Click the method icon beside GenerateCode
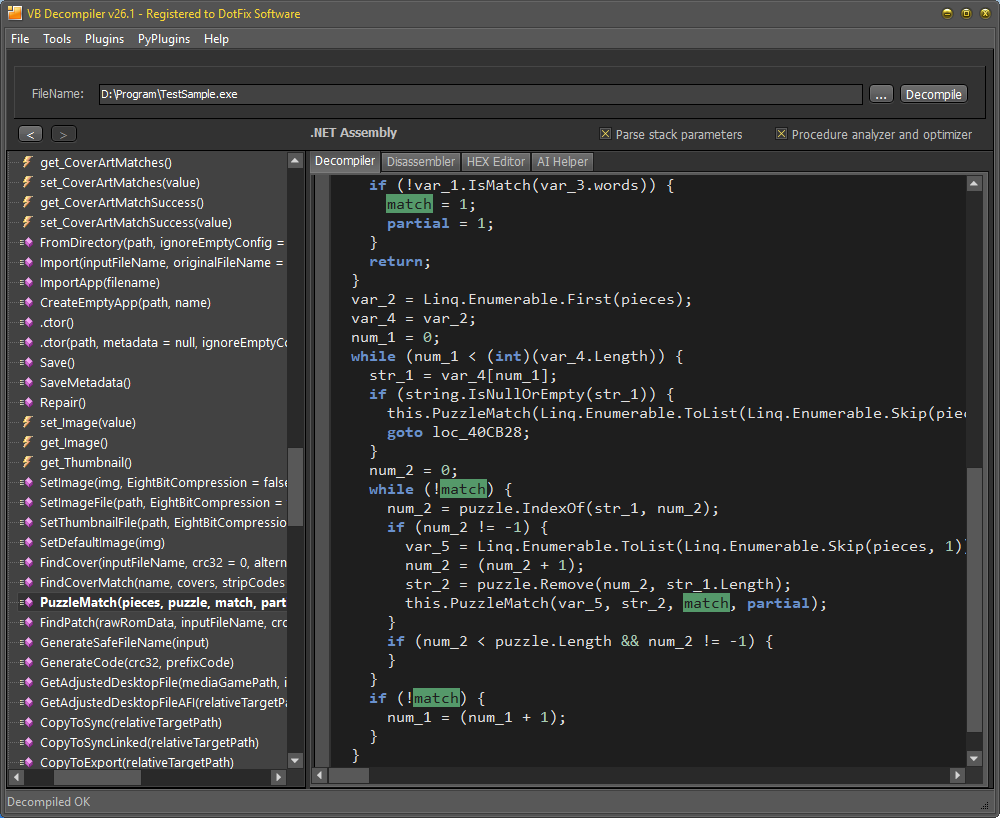This screenshot has height=818, width=1000. pos(26,662)
